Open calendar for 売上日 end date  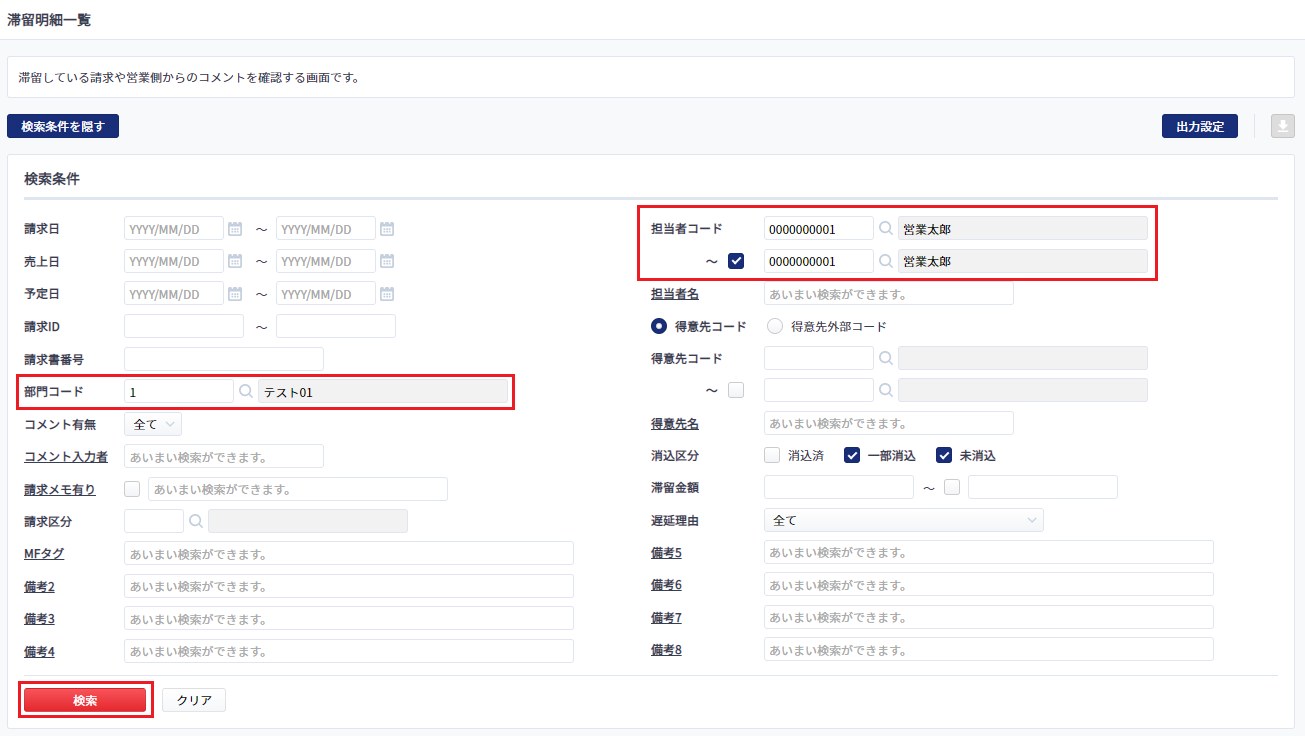(x=387, y=261)
